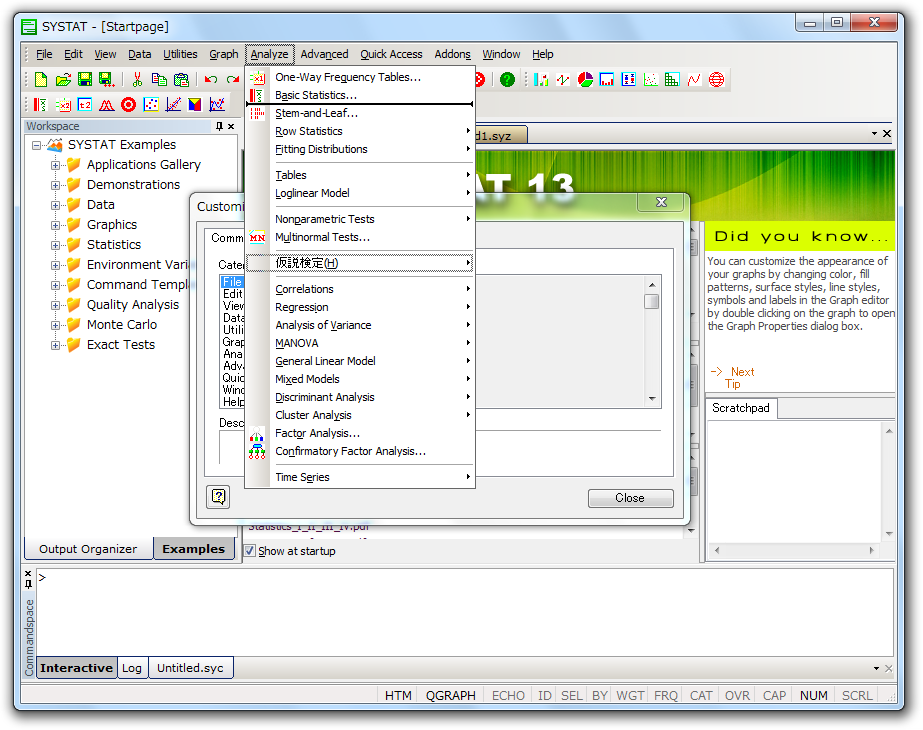The height and width of the screenshot is (730, 923).
Task: Click the bar chart graph icon
Action: coord(541,79)
